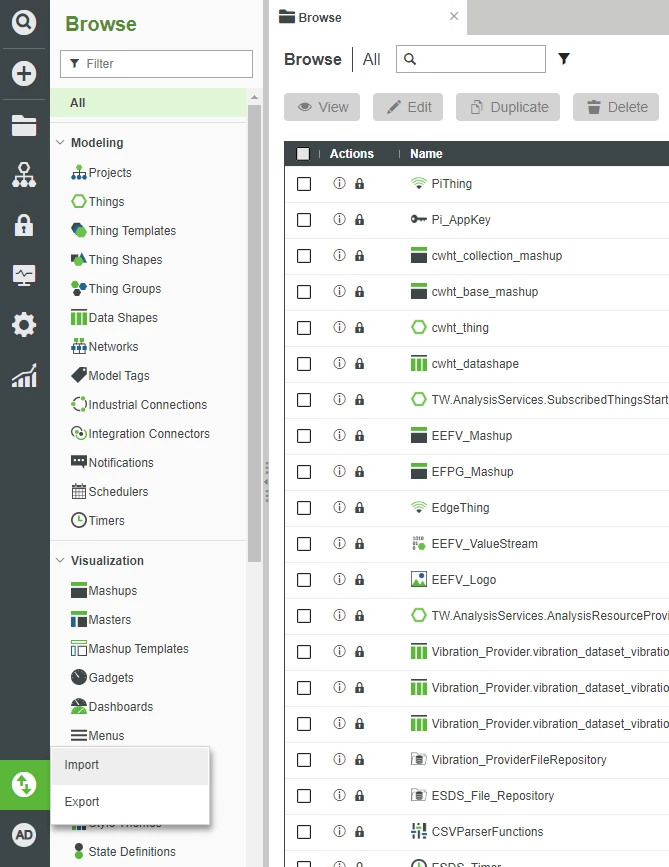Open Timers in the Modeling tree
669x867 pixels.
[x=98, y=520]
